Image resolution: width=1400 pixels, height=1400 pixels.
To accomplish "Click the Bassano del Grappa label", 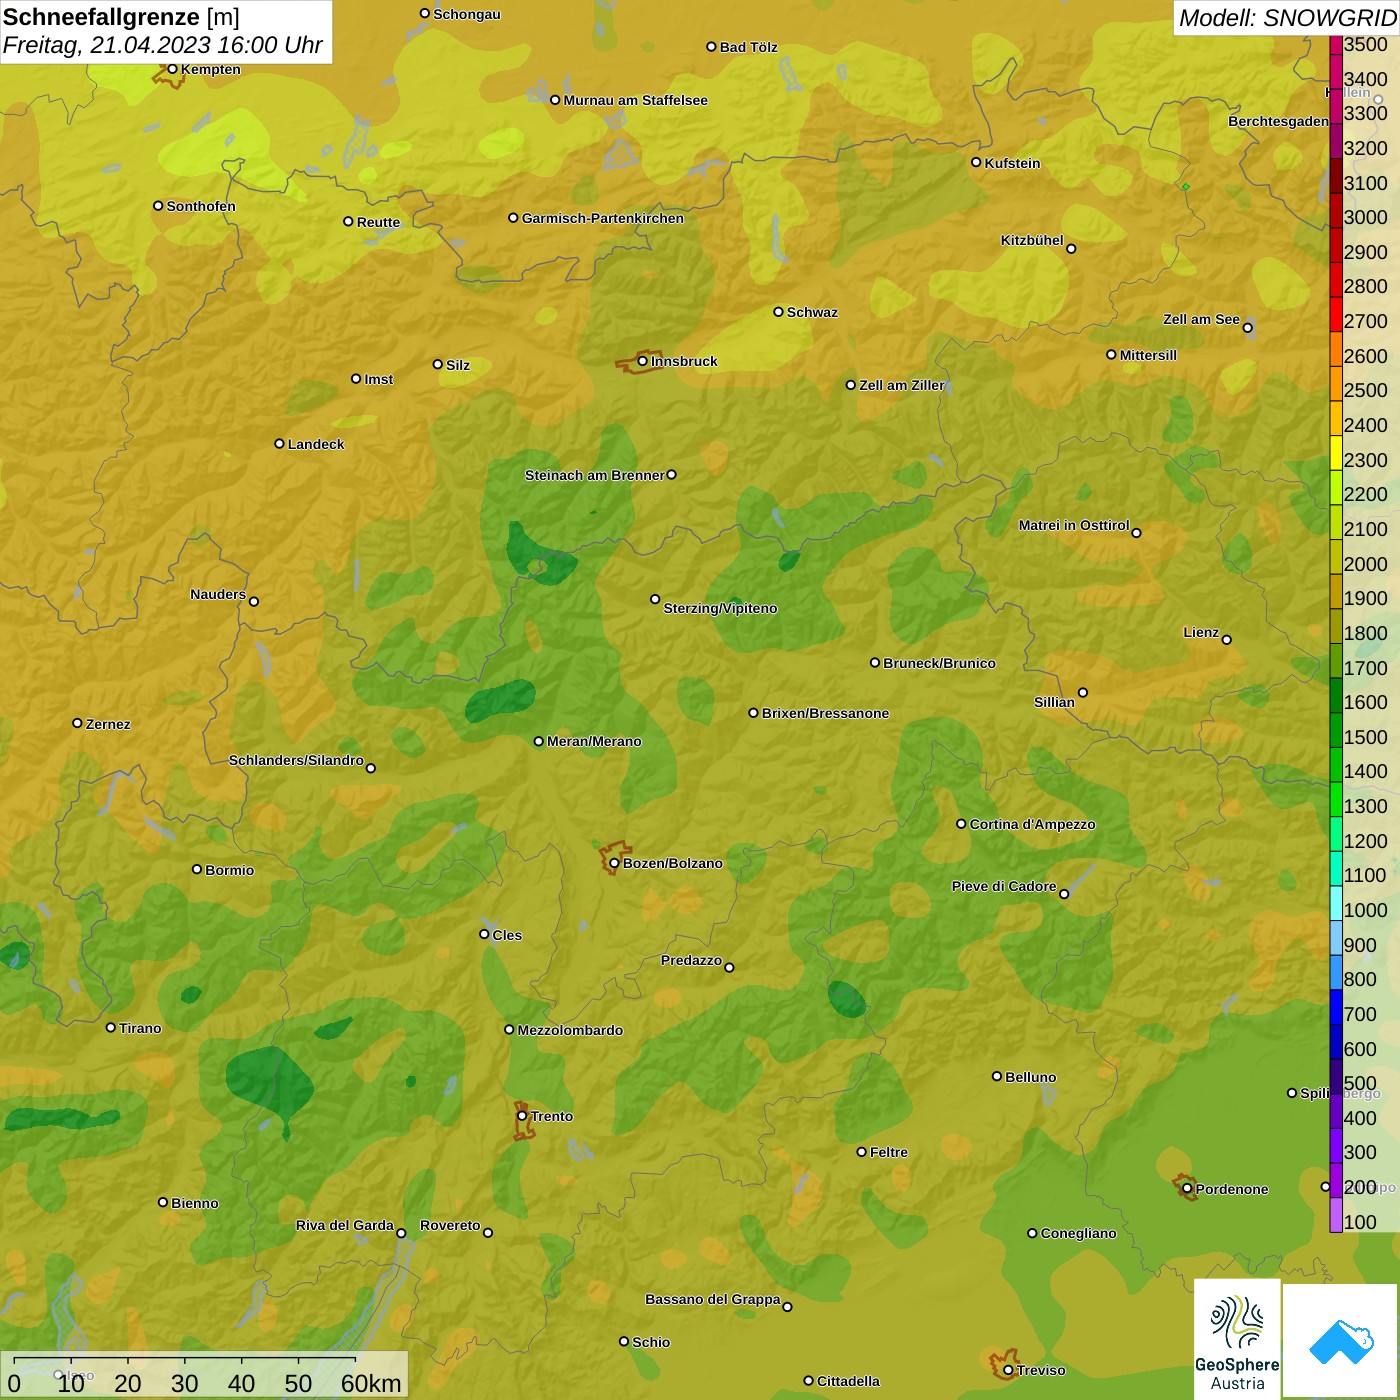I will (712, 1299).
